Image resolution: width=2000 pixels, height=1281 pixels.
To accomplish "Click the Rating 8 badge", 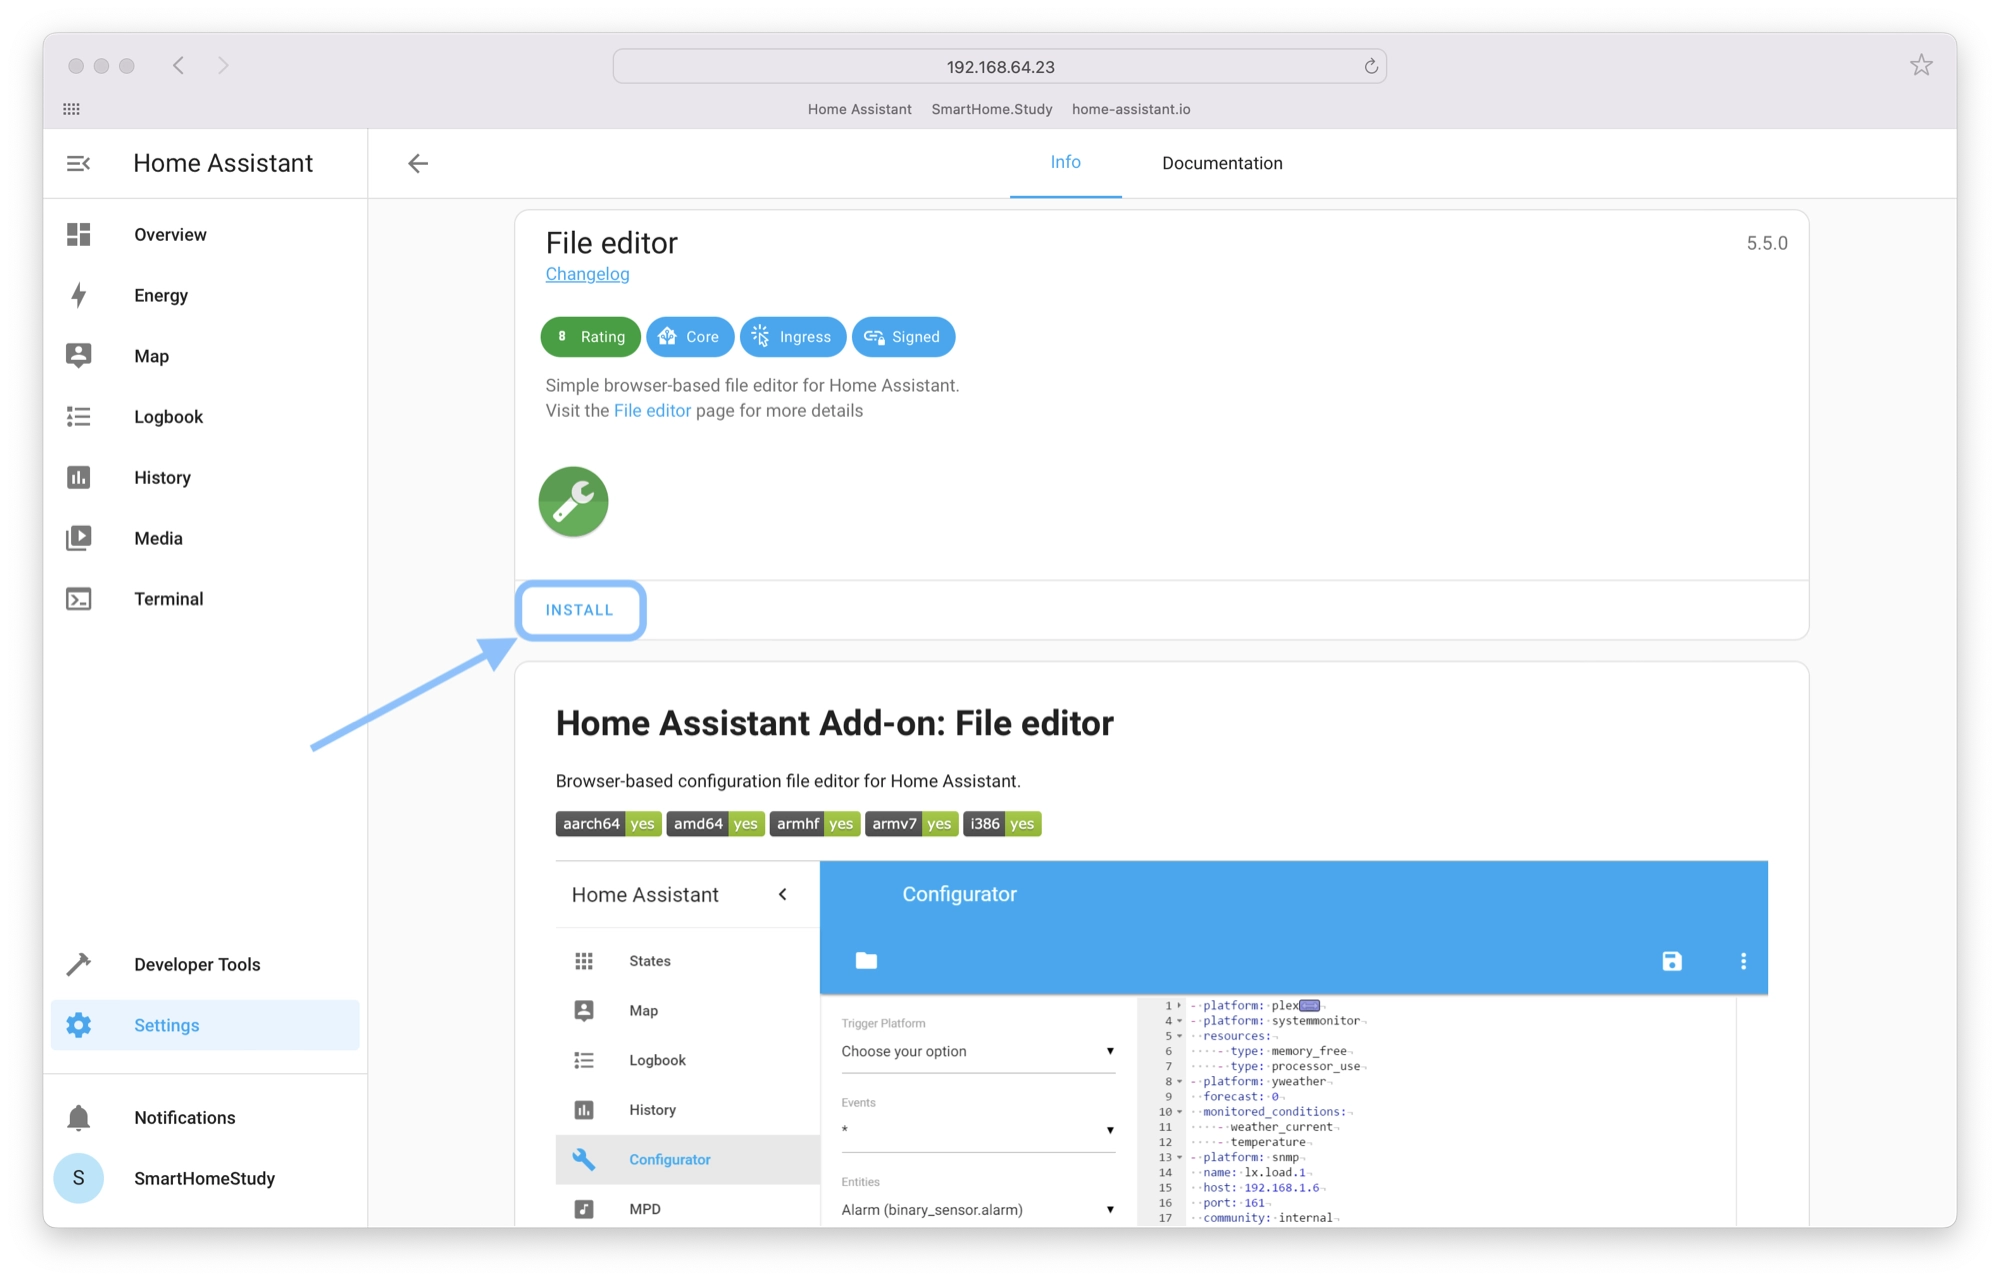I will [x=590, y=337].
